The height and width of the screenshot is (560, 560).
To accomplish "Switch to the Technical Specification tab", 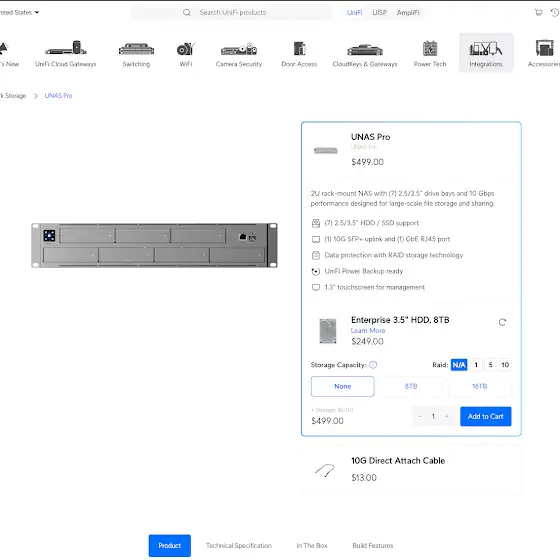I will (x=239, y=545).
